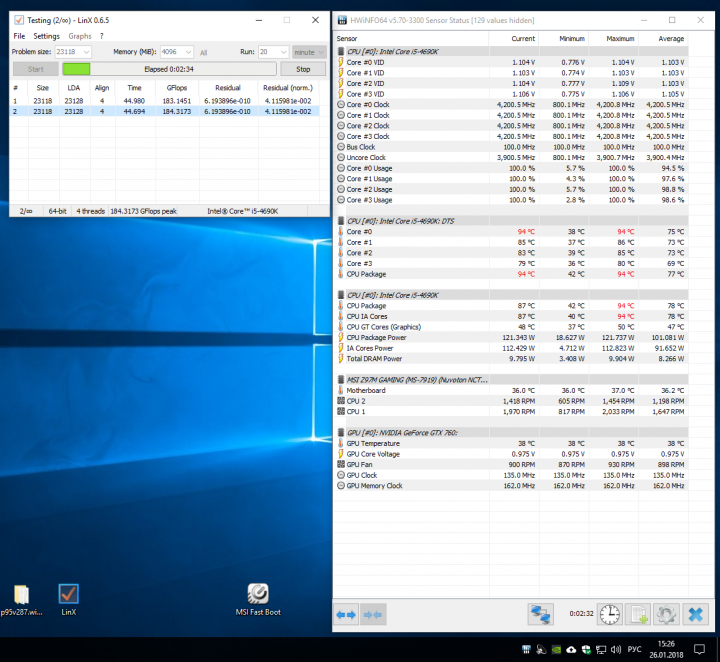Click the CPU Package 94 °C DTS row
720x662 pixels.
point(512,274)
